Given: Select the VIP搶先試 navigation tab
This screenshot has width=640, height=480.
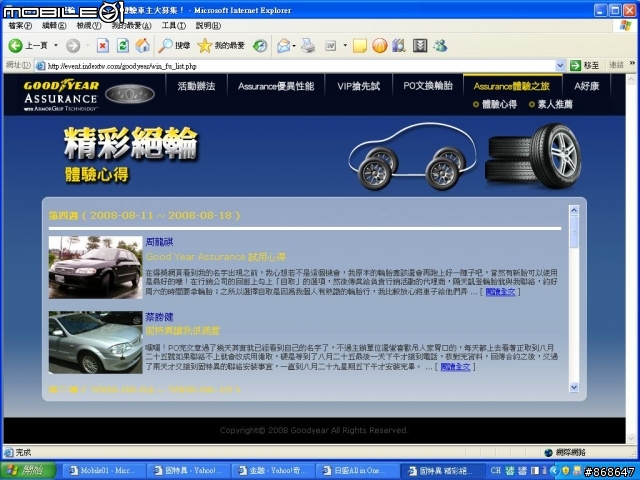Looking at the screenshot, I should [358, 86].
